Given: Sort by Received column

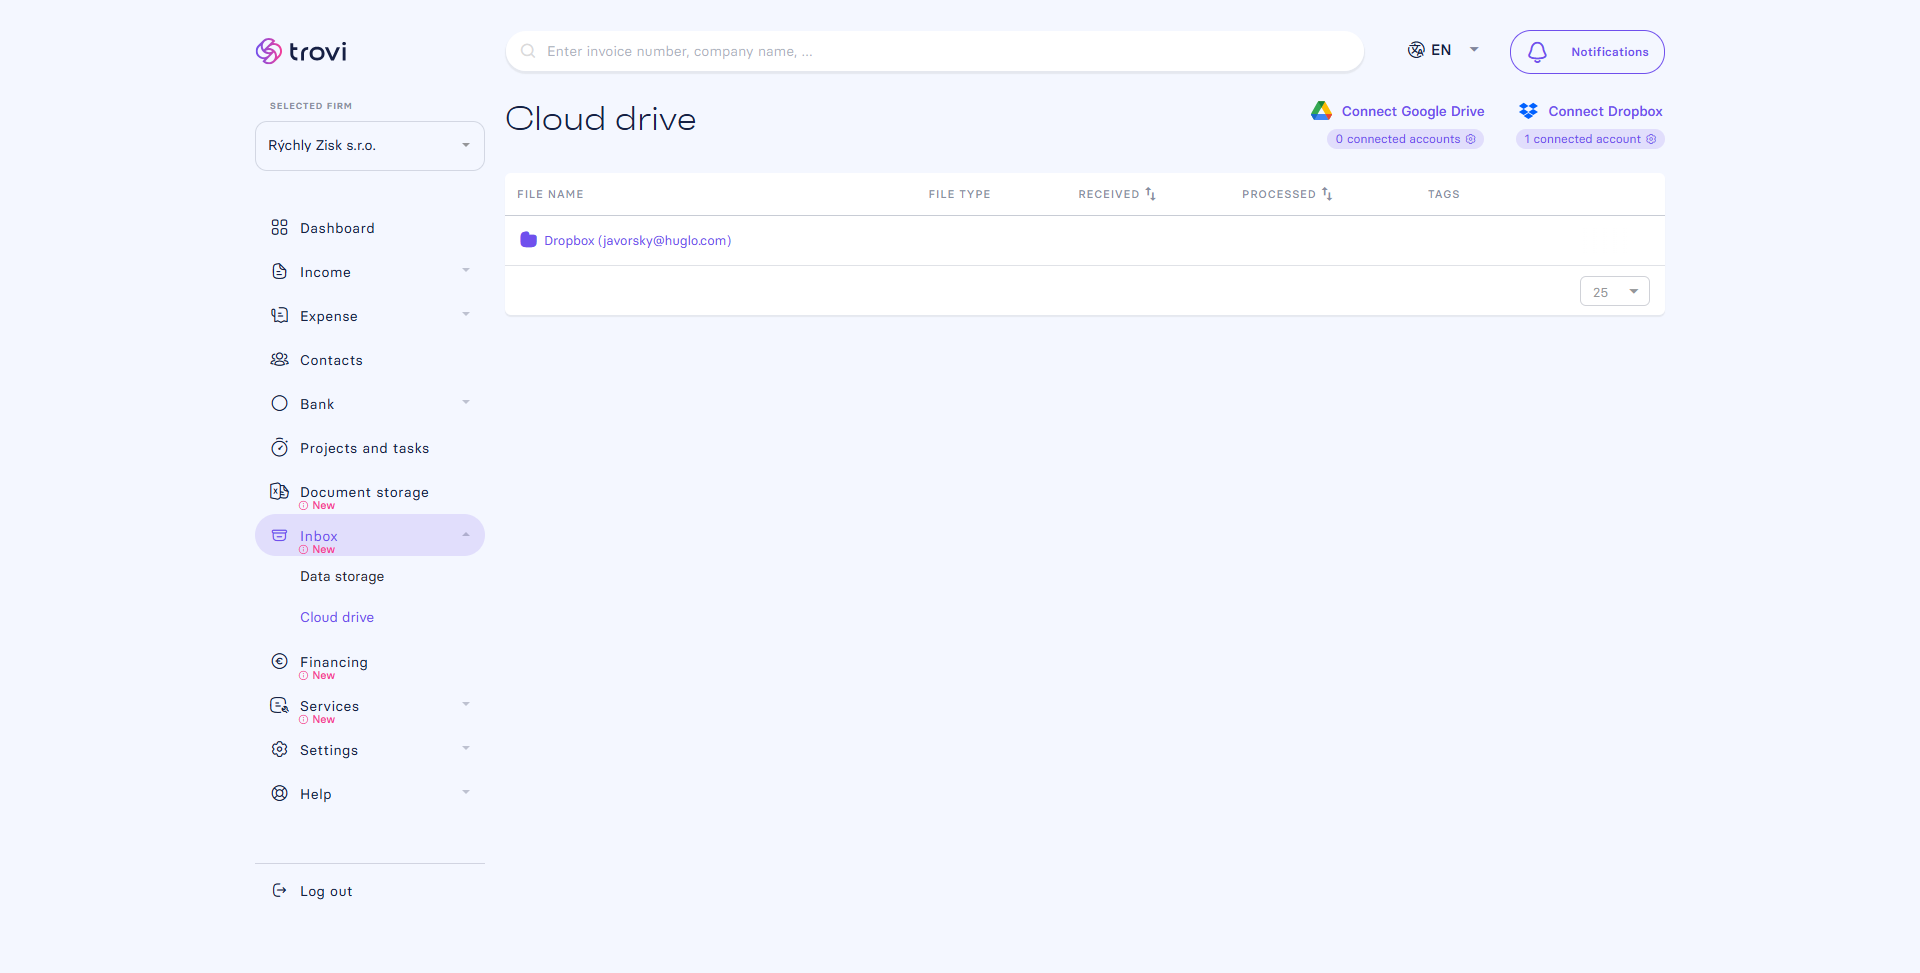Looking at the screenshot, I should [x=1117, y=194].
